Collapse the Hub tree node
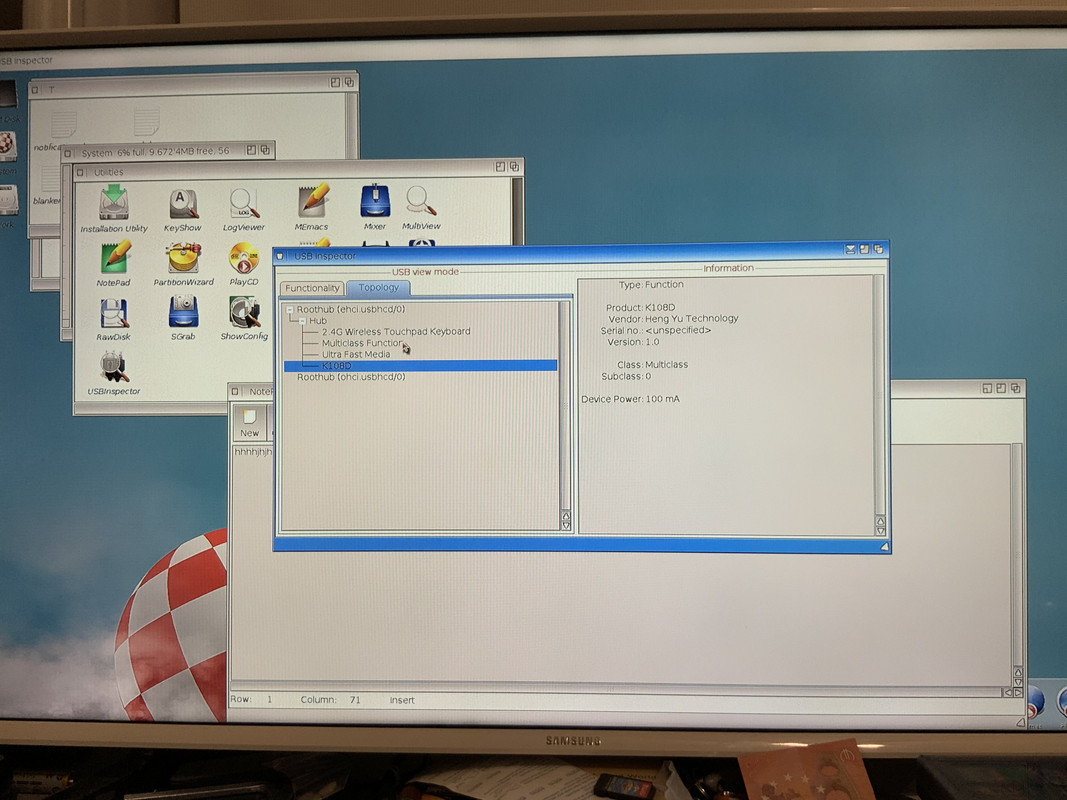The width and height of the screenshot is (1067, 800). tap(302, 320)
